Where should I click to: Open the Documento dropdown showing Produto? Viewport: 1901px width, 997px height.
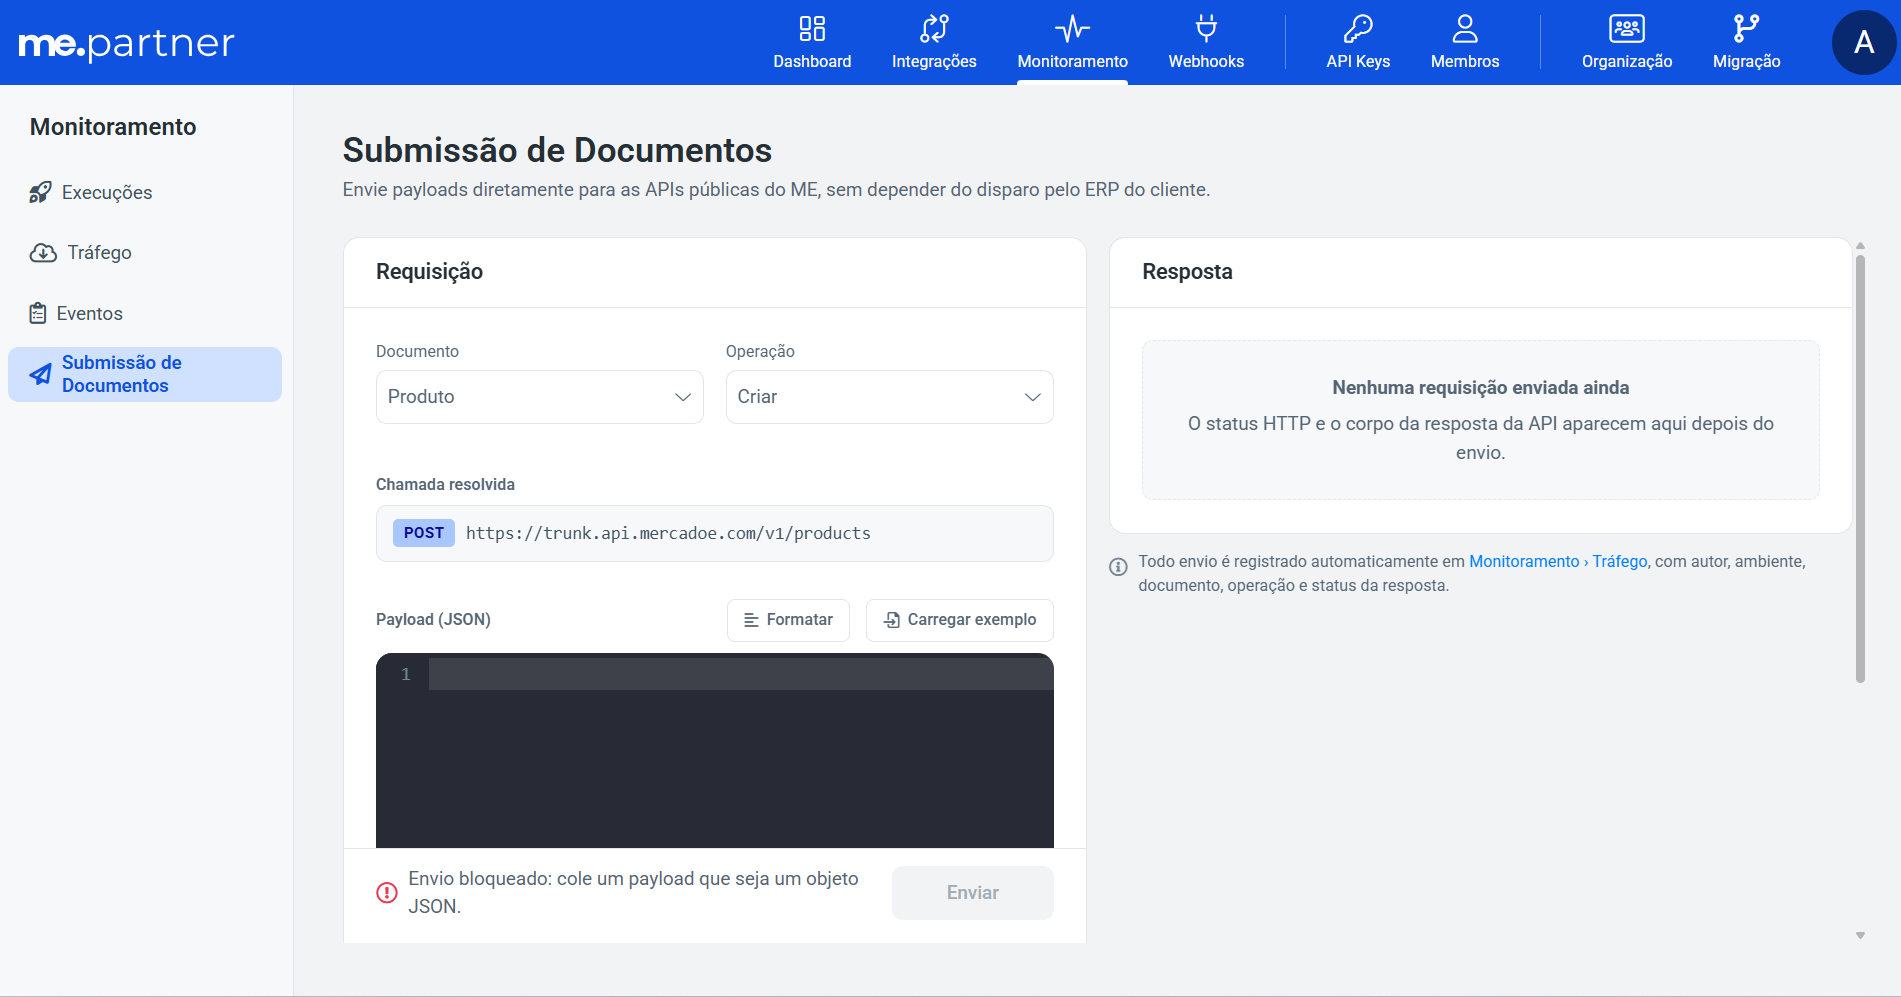(x=540, y=397)
